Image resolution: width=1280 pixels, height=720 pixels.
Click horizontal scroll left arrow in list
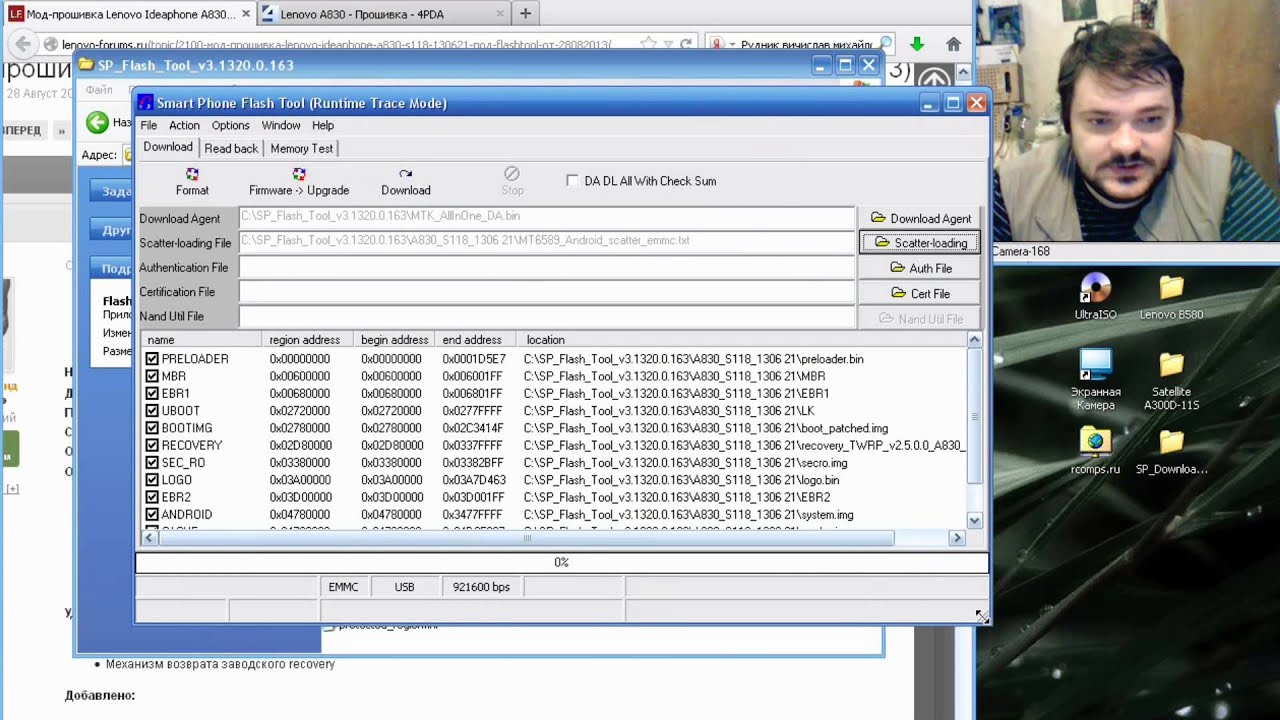tap(149, 538)
